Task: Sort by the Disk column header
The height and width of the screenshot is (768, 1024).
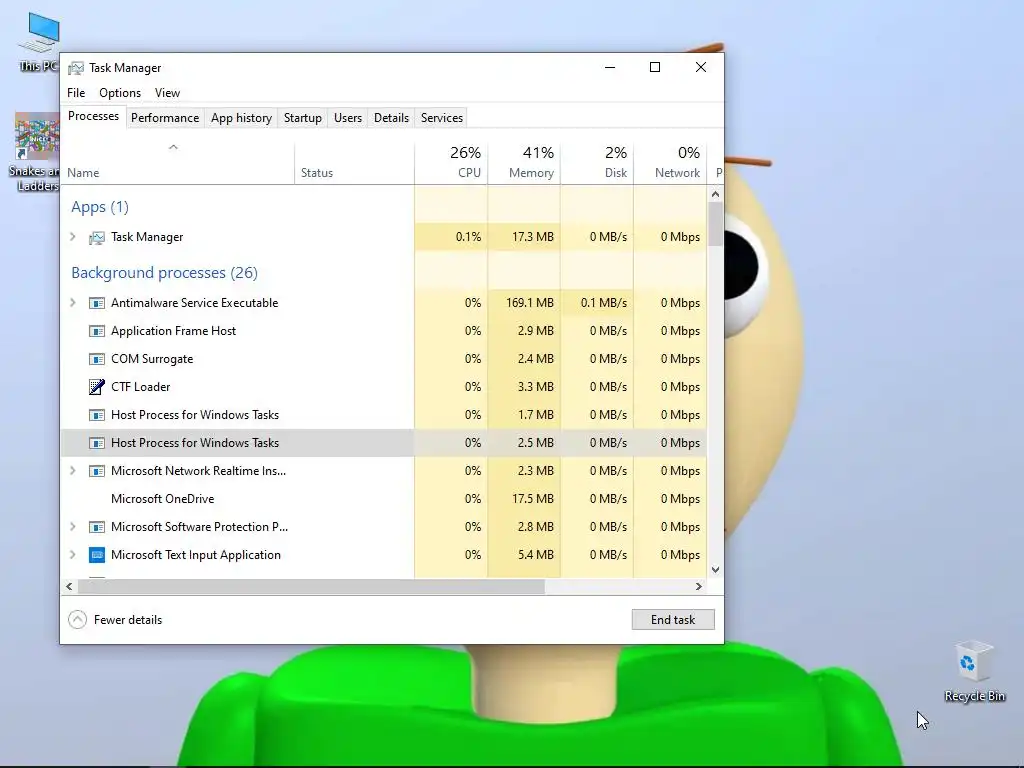Action: pos(597,163)
